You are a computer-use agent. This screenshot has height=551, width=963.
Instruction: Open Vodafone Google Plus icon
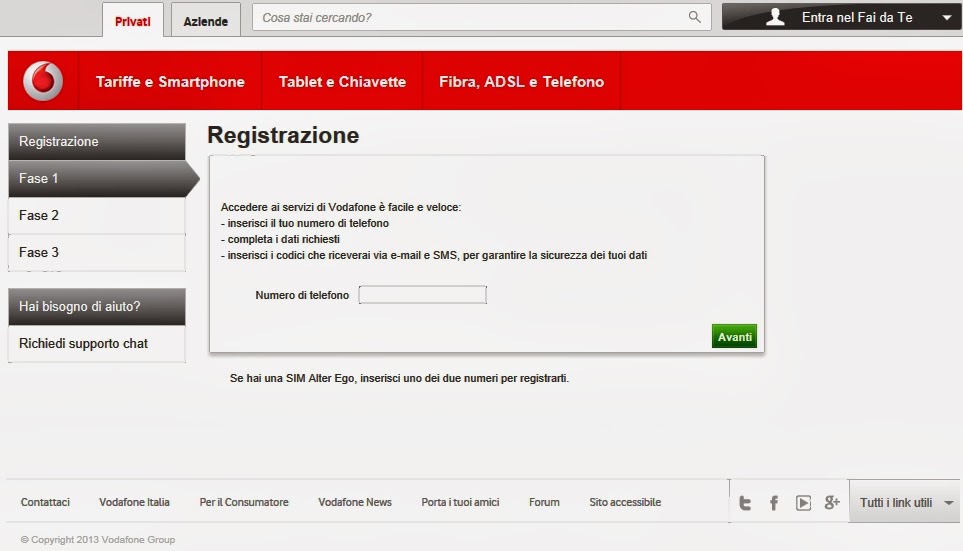pos(832,502)
